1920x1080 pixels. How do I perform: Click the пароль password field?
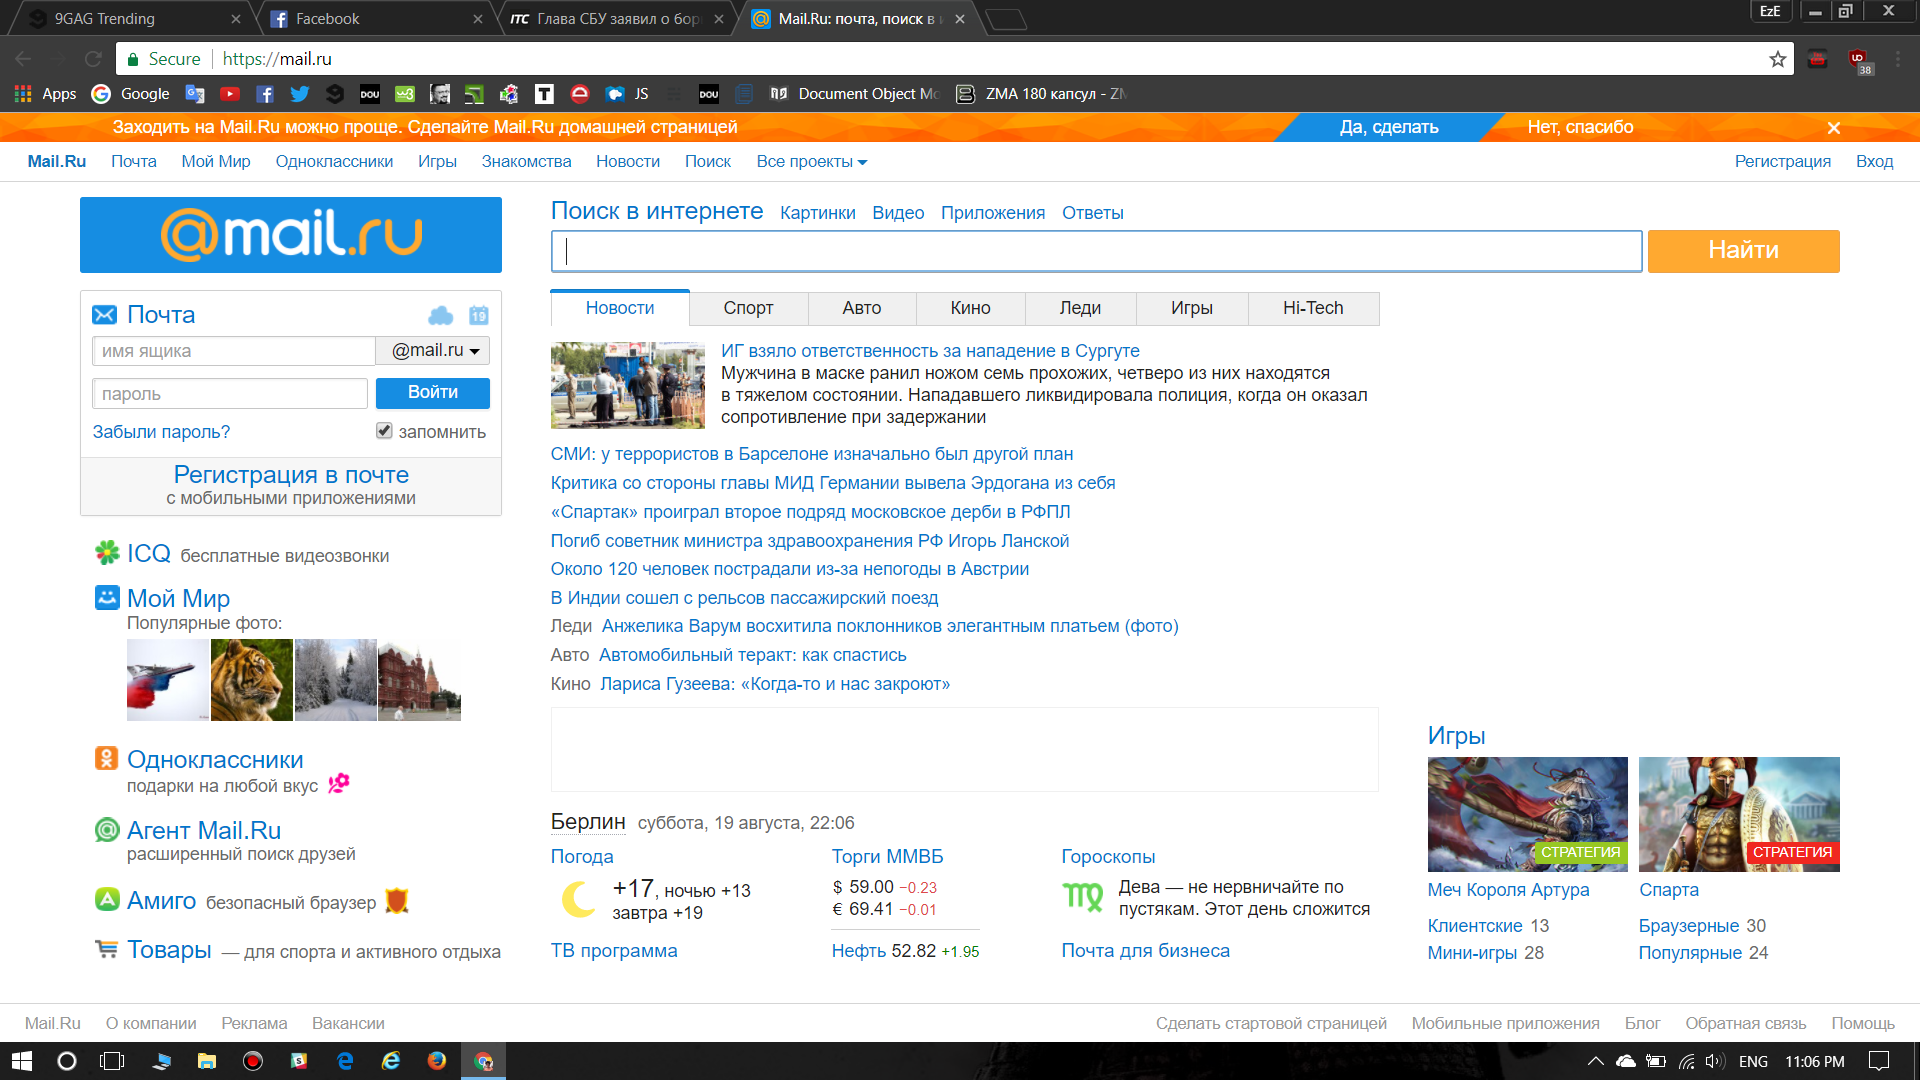pos(230,394)
